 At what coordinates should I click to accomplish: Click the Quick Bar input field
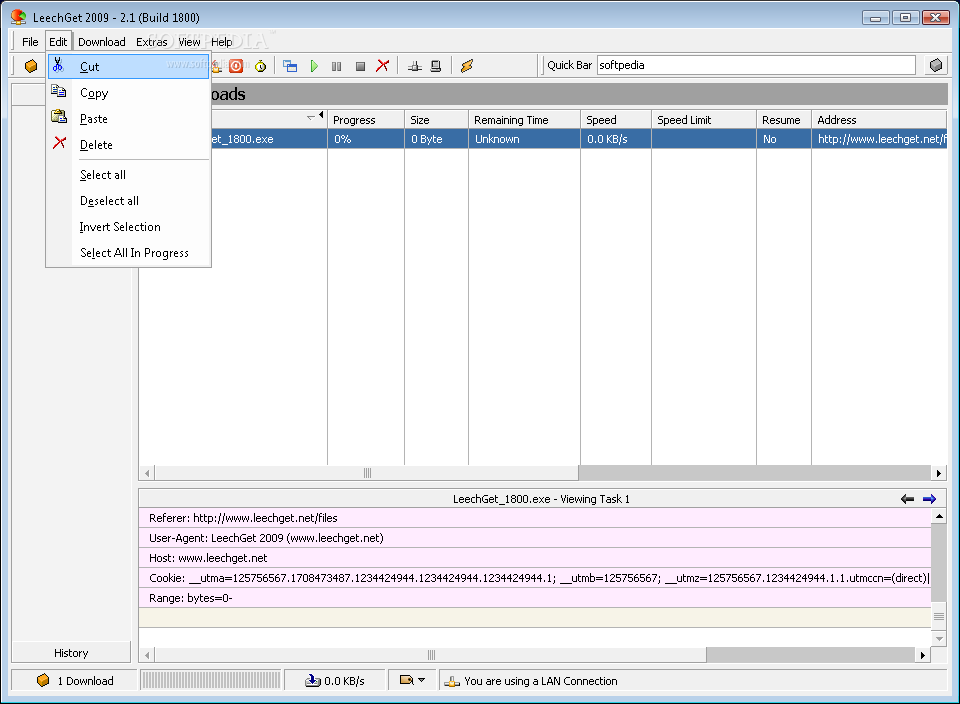click(x=756, y=65)
